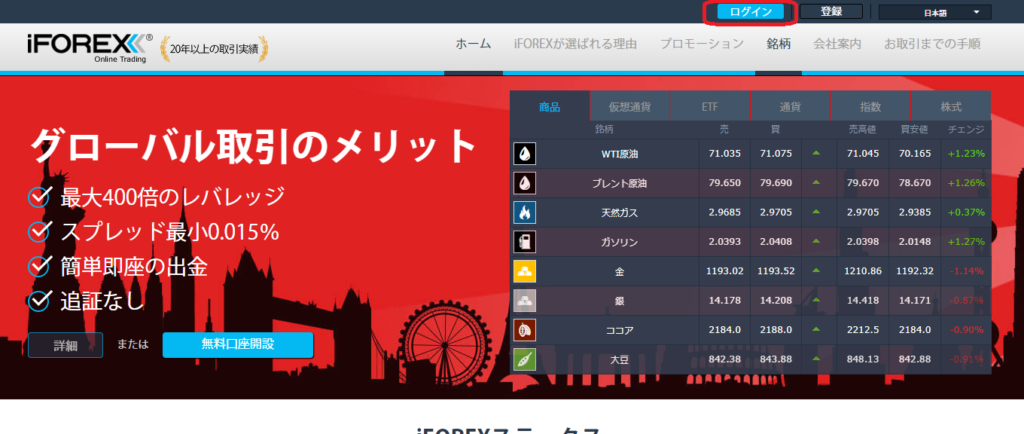Image resolution: width=1024 pixels, height=434 pixels.
Task: Click the 最大400倍のレバレッジ text
Action: [x=172, y=196]
